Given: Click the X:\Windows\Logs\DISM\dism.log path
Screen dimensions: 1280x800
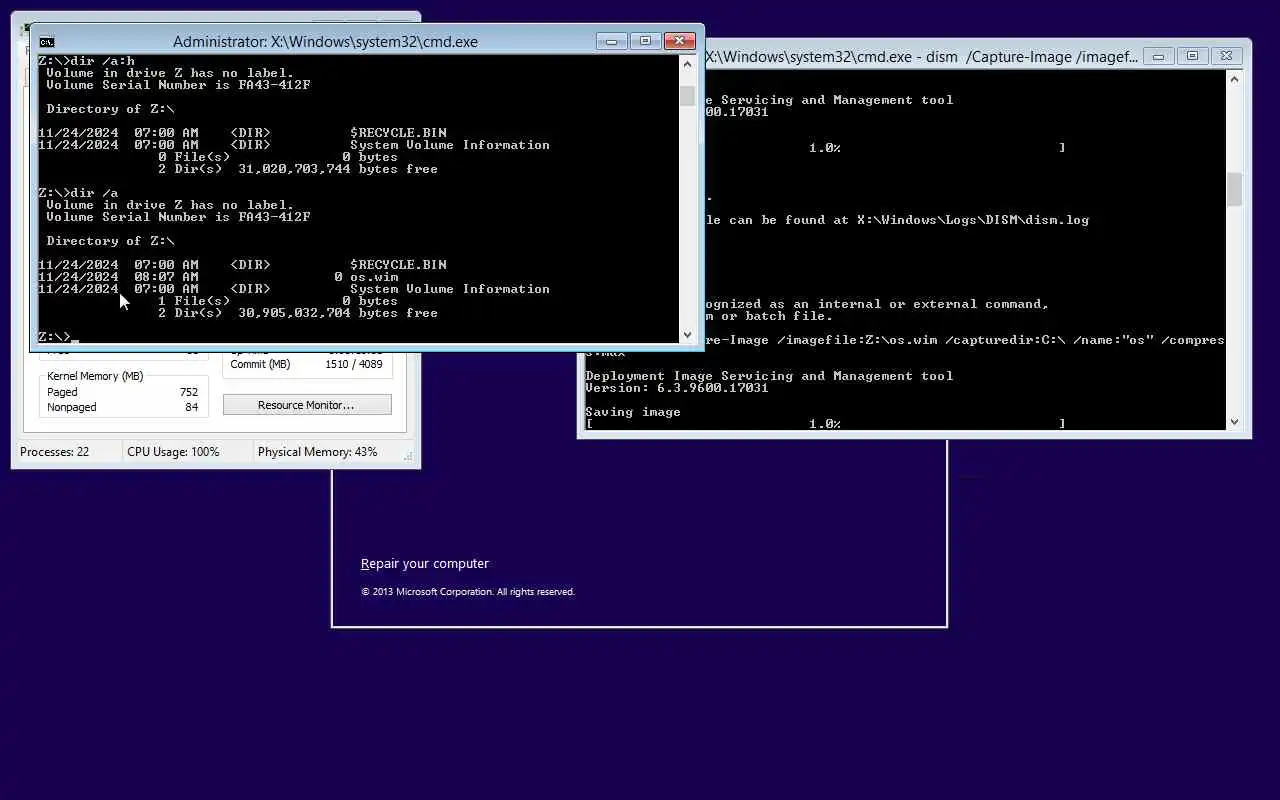Looking at the screenshot, I should point(973,220).
